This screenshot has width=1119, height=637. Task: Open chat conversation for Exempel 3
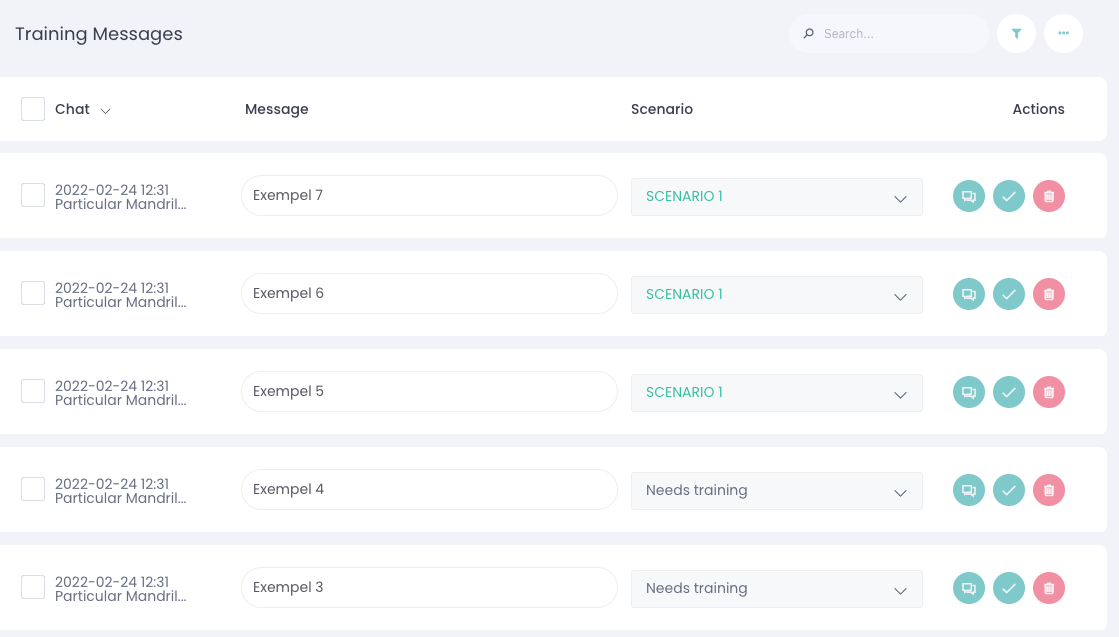tap(968, 588)
